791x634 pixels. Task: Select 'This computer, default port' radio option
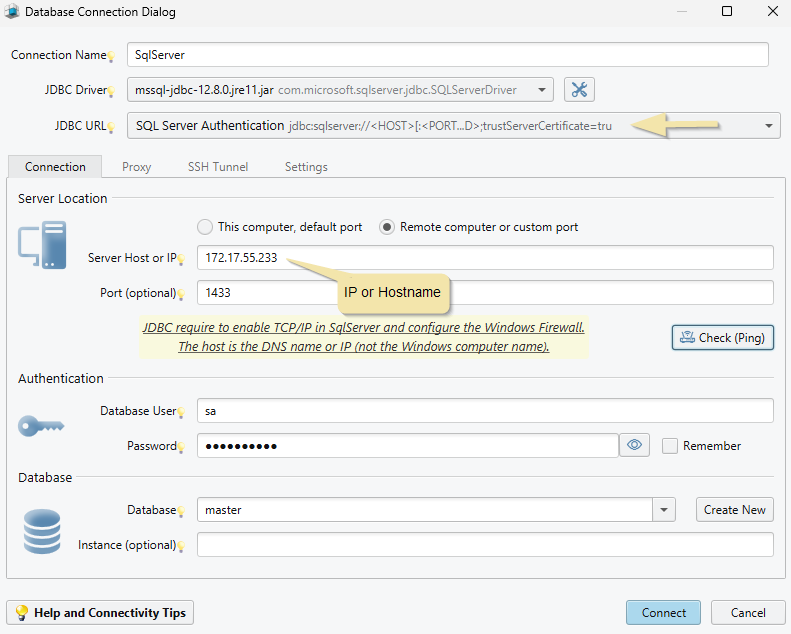point(205,227)
